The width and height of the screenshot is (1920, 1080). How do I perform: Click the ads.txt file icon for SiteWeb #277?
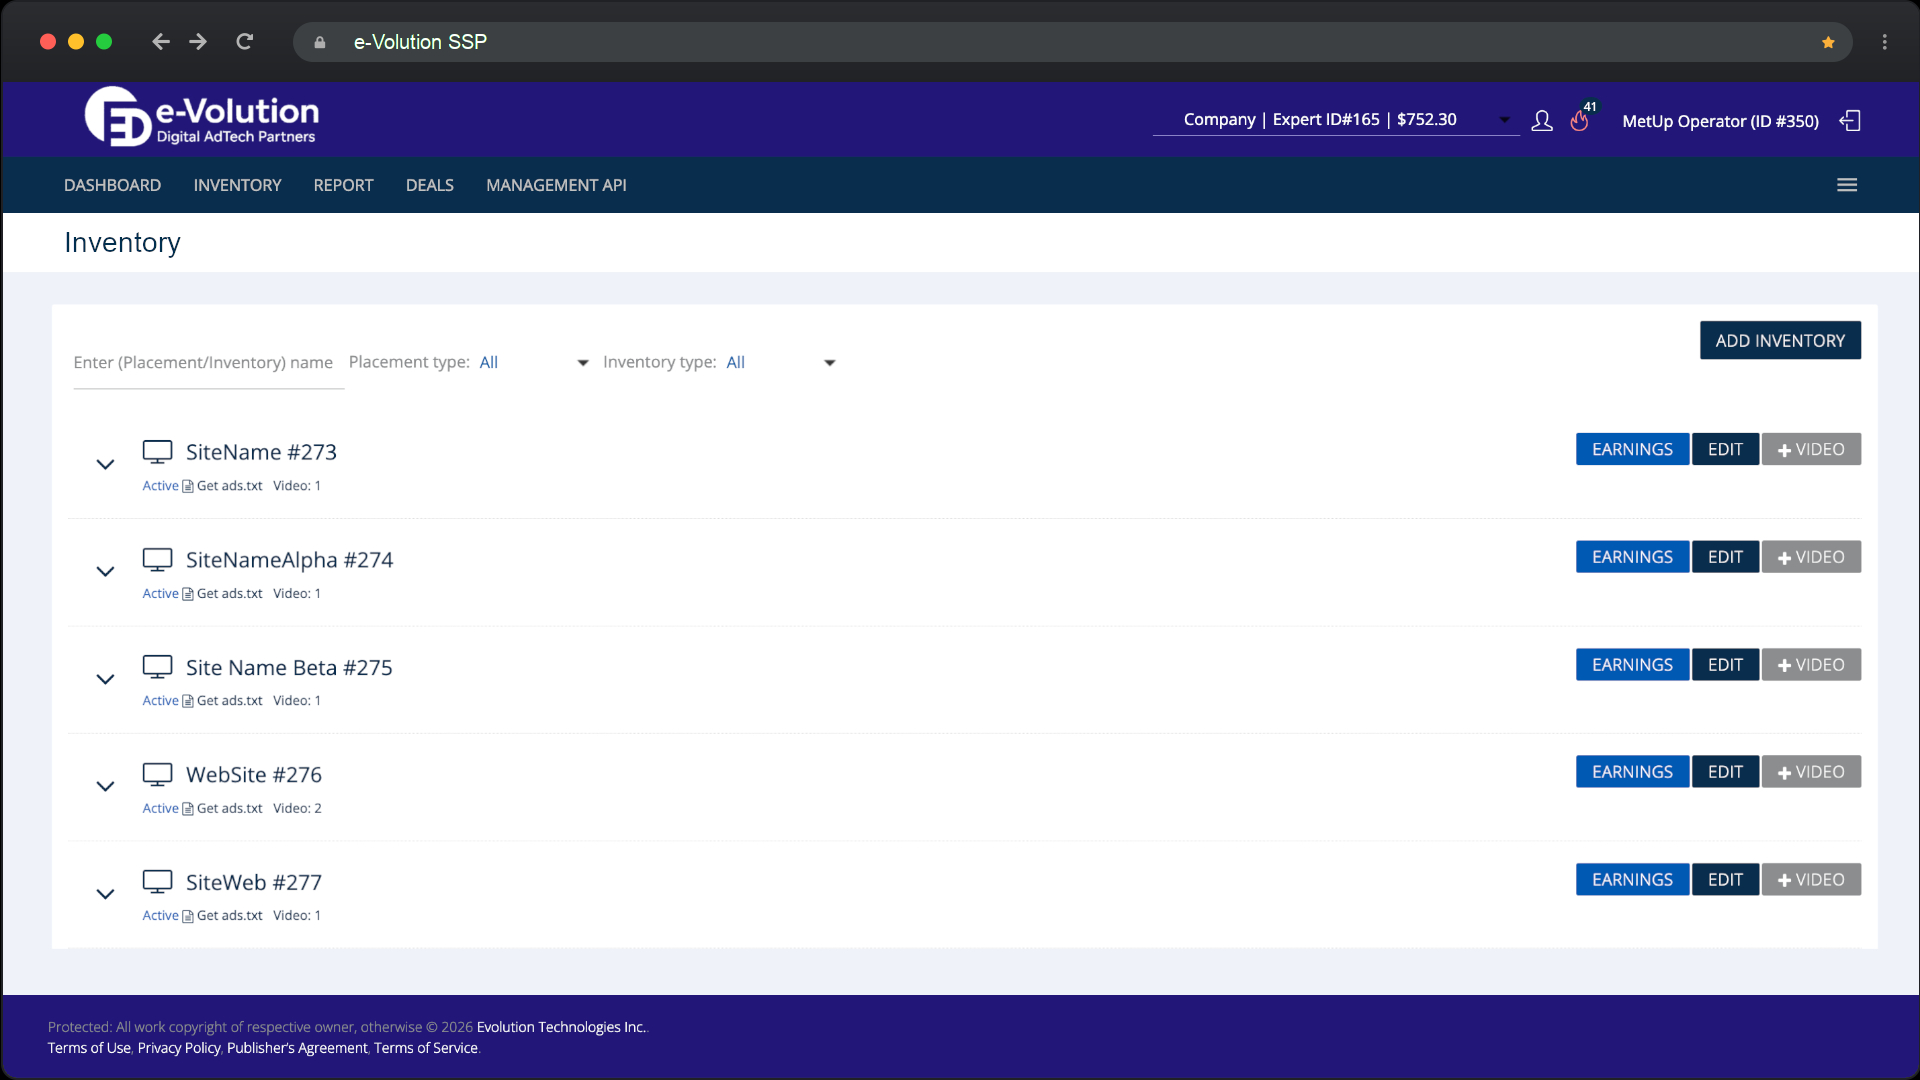pos(188,916)
